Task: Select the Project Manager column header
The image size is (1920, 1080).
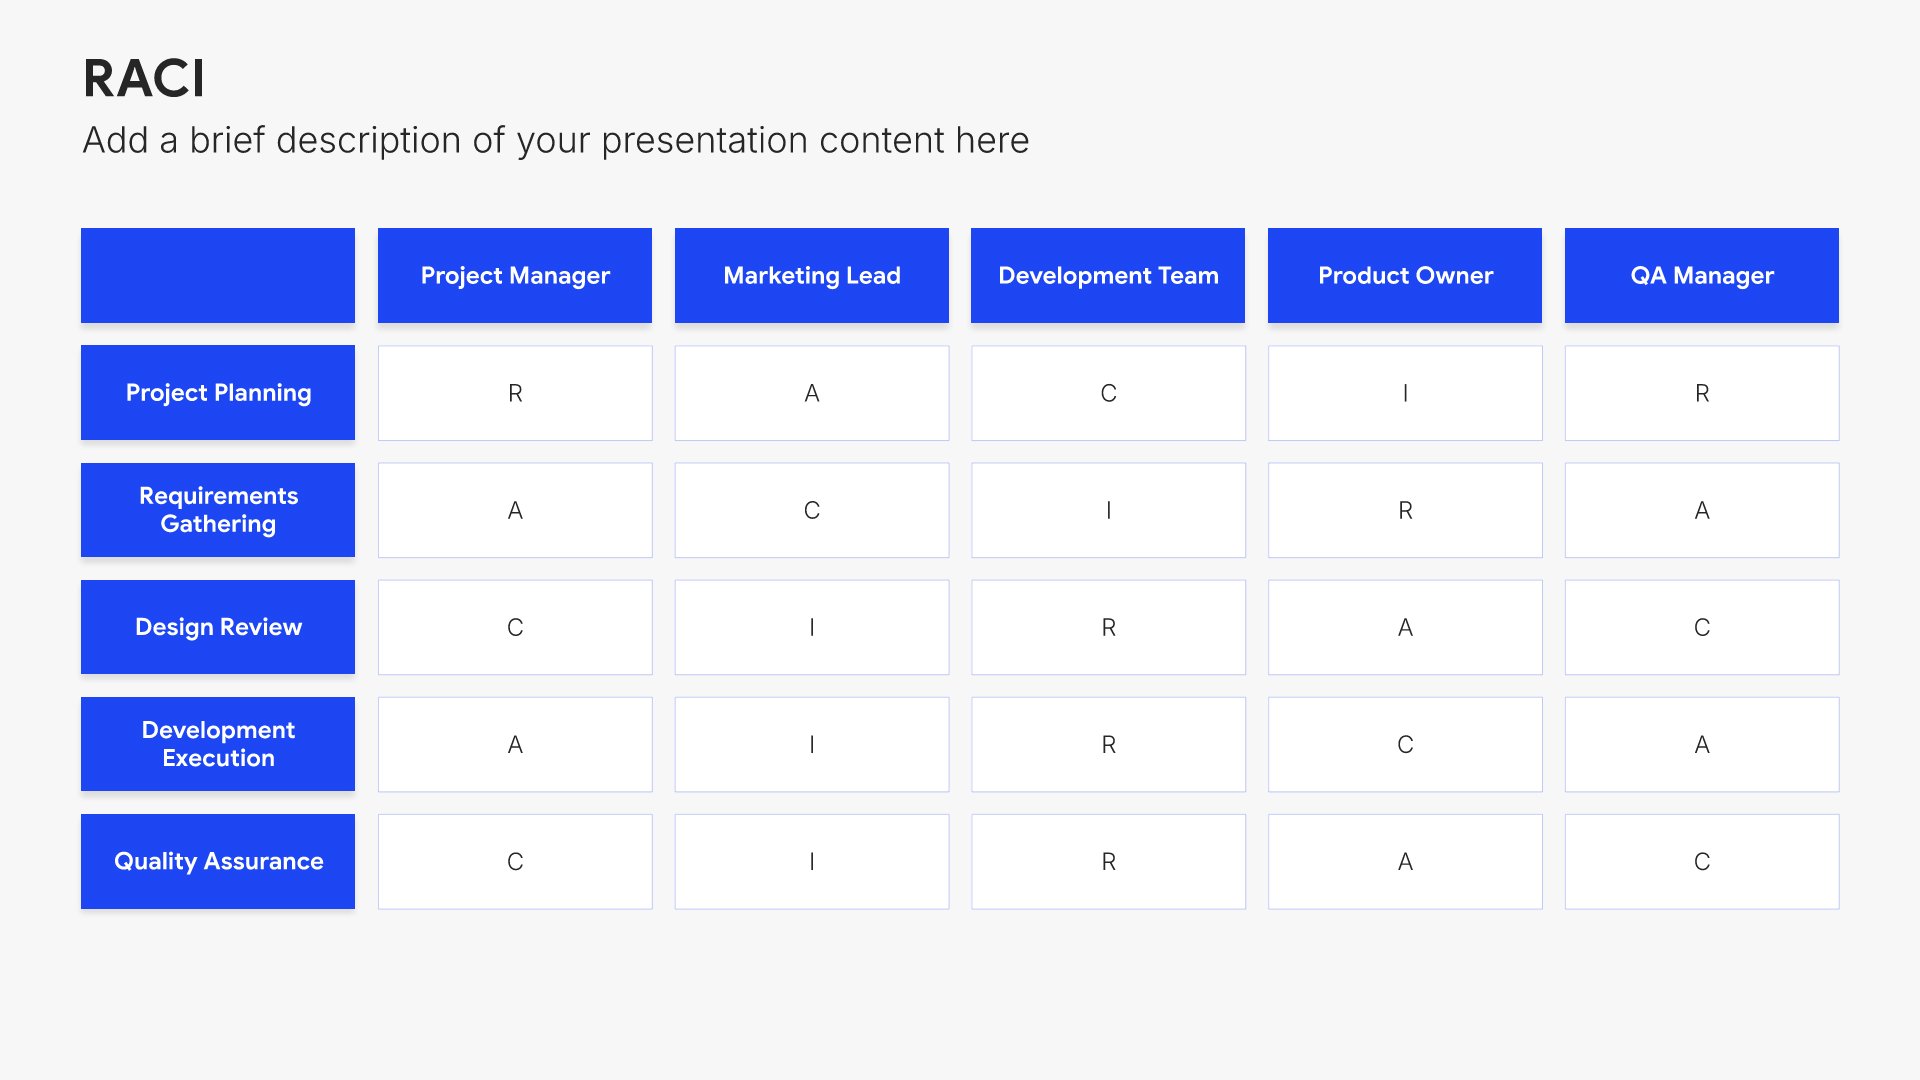Action: (x=515, y=275)
